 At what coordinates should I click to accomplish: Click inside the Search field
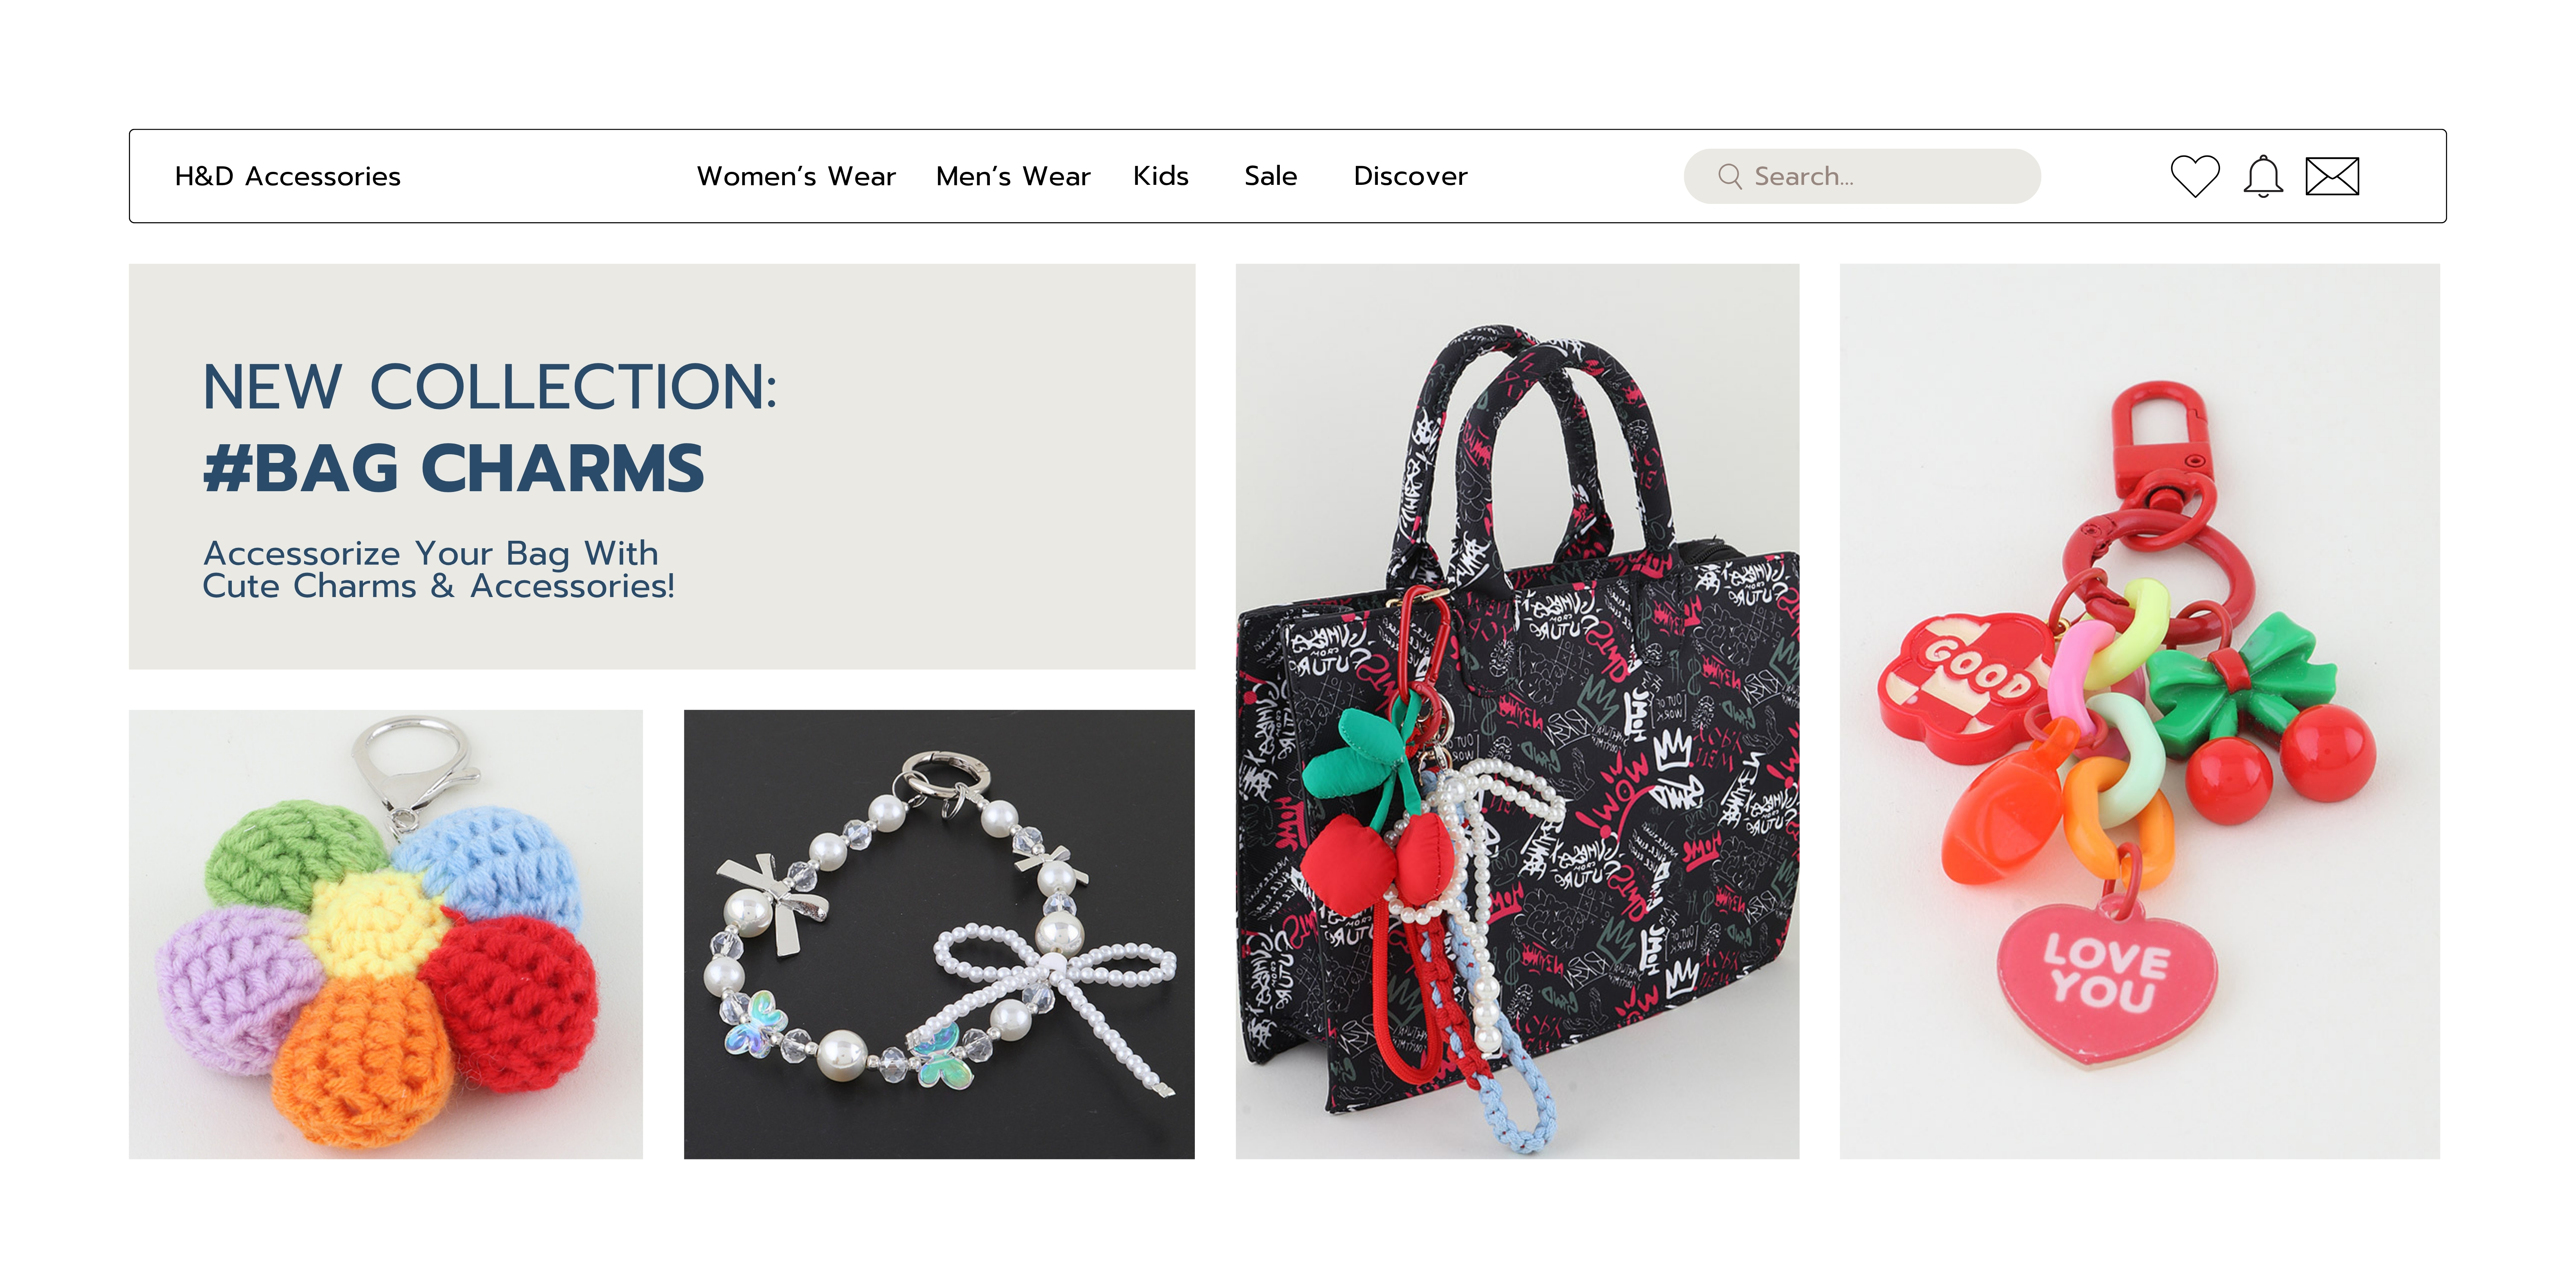pos(1862,176)
